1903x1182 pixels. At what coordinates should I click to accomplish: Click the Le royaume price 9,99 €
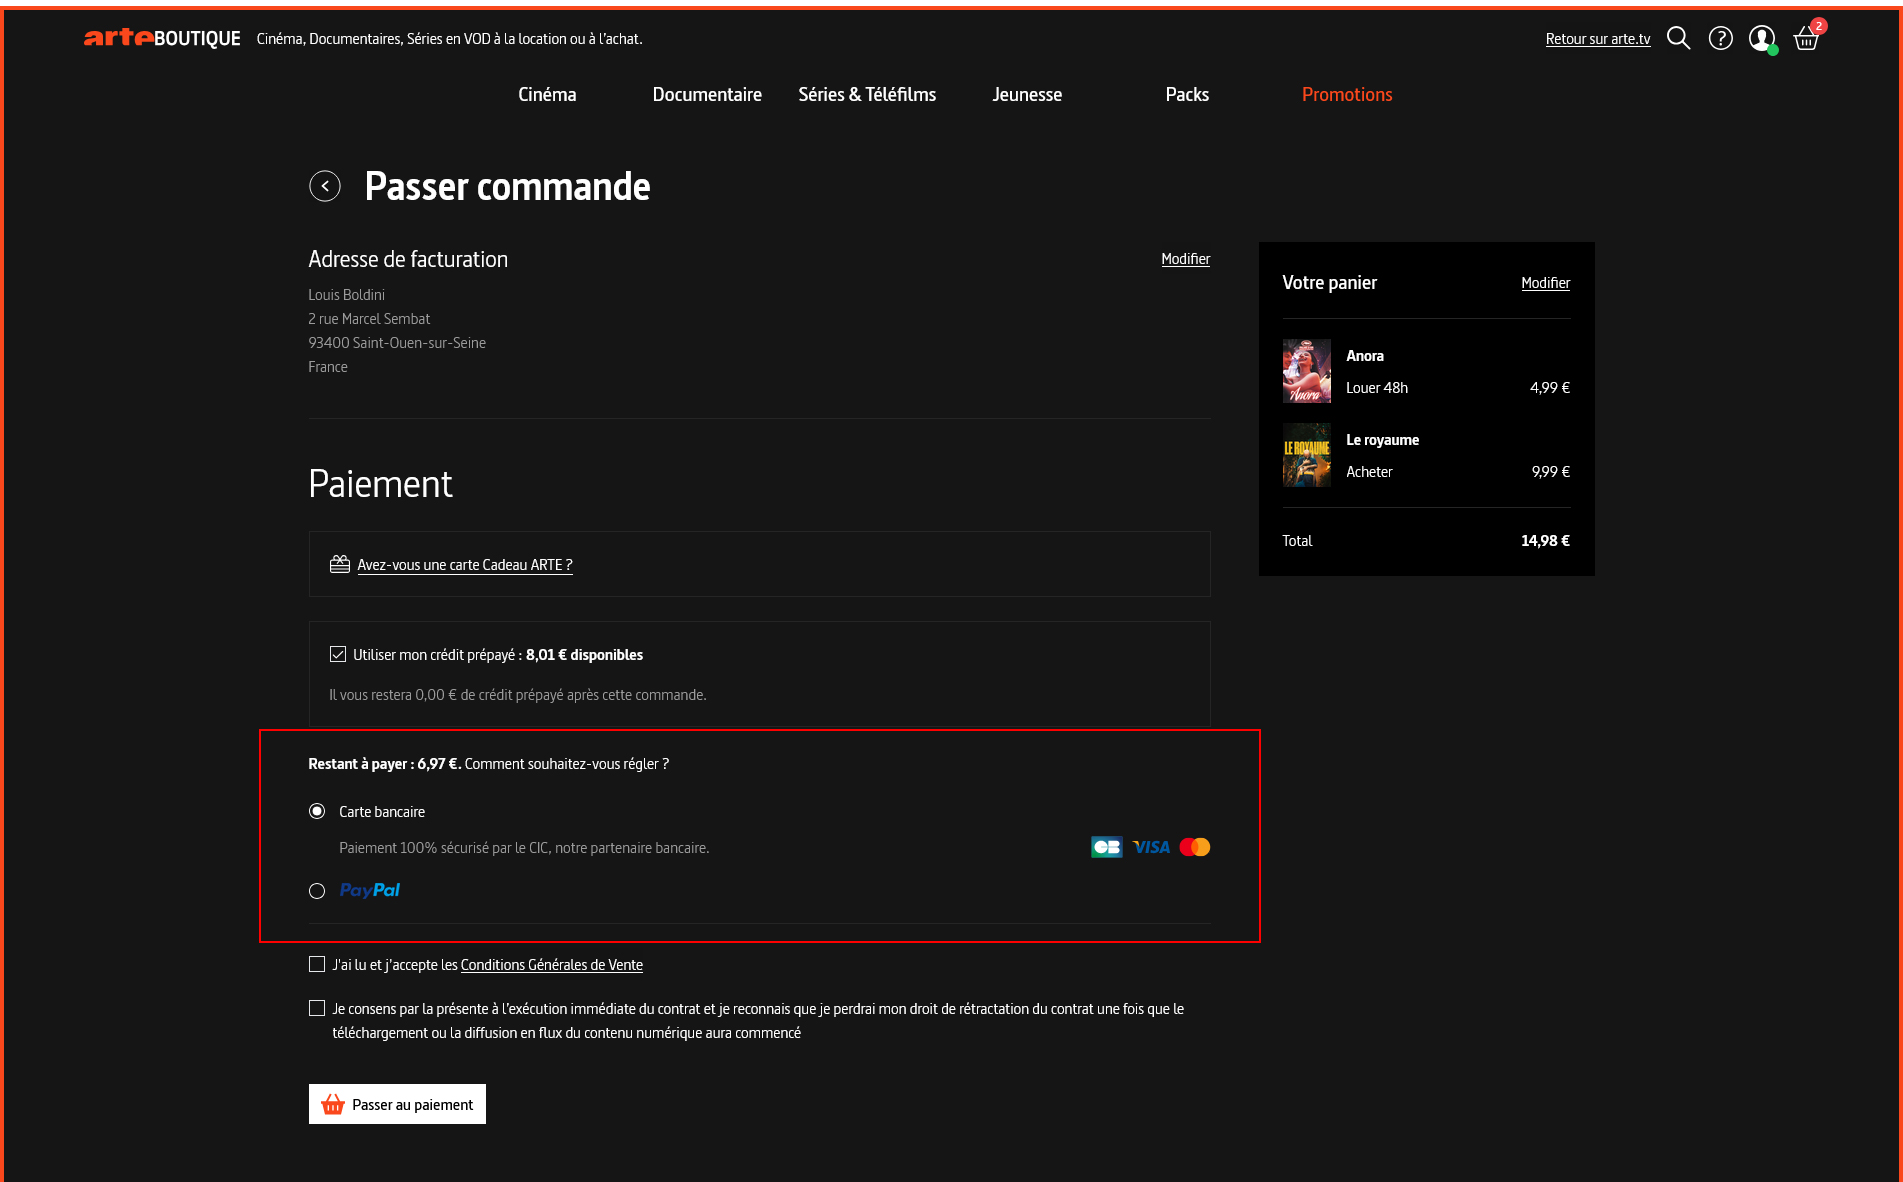point(1550,472)
